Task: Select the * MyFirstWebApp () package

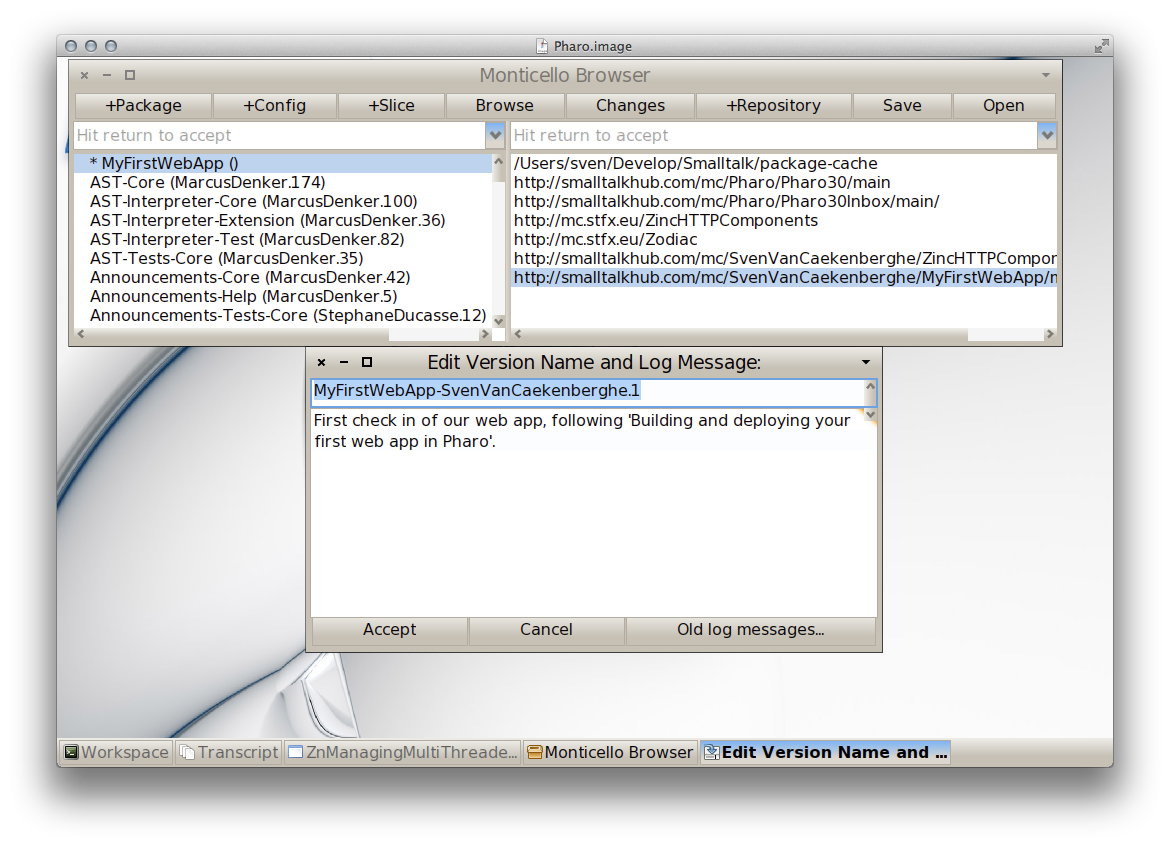Action: click(283, 163)
